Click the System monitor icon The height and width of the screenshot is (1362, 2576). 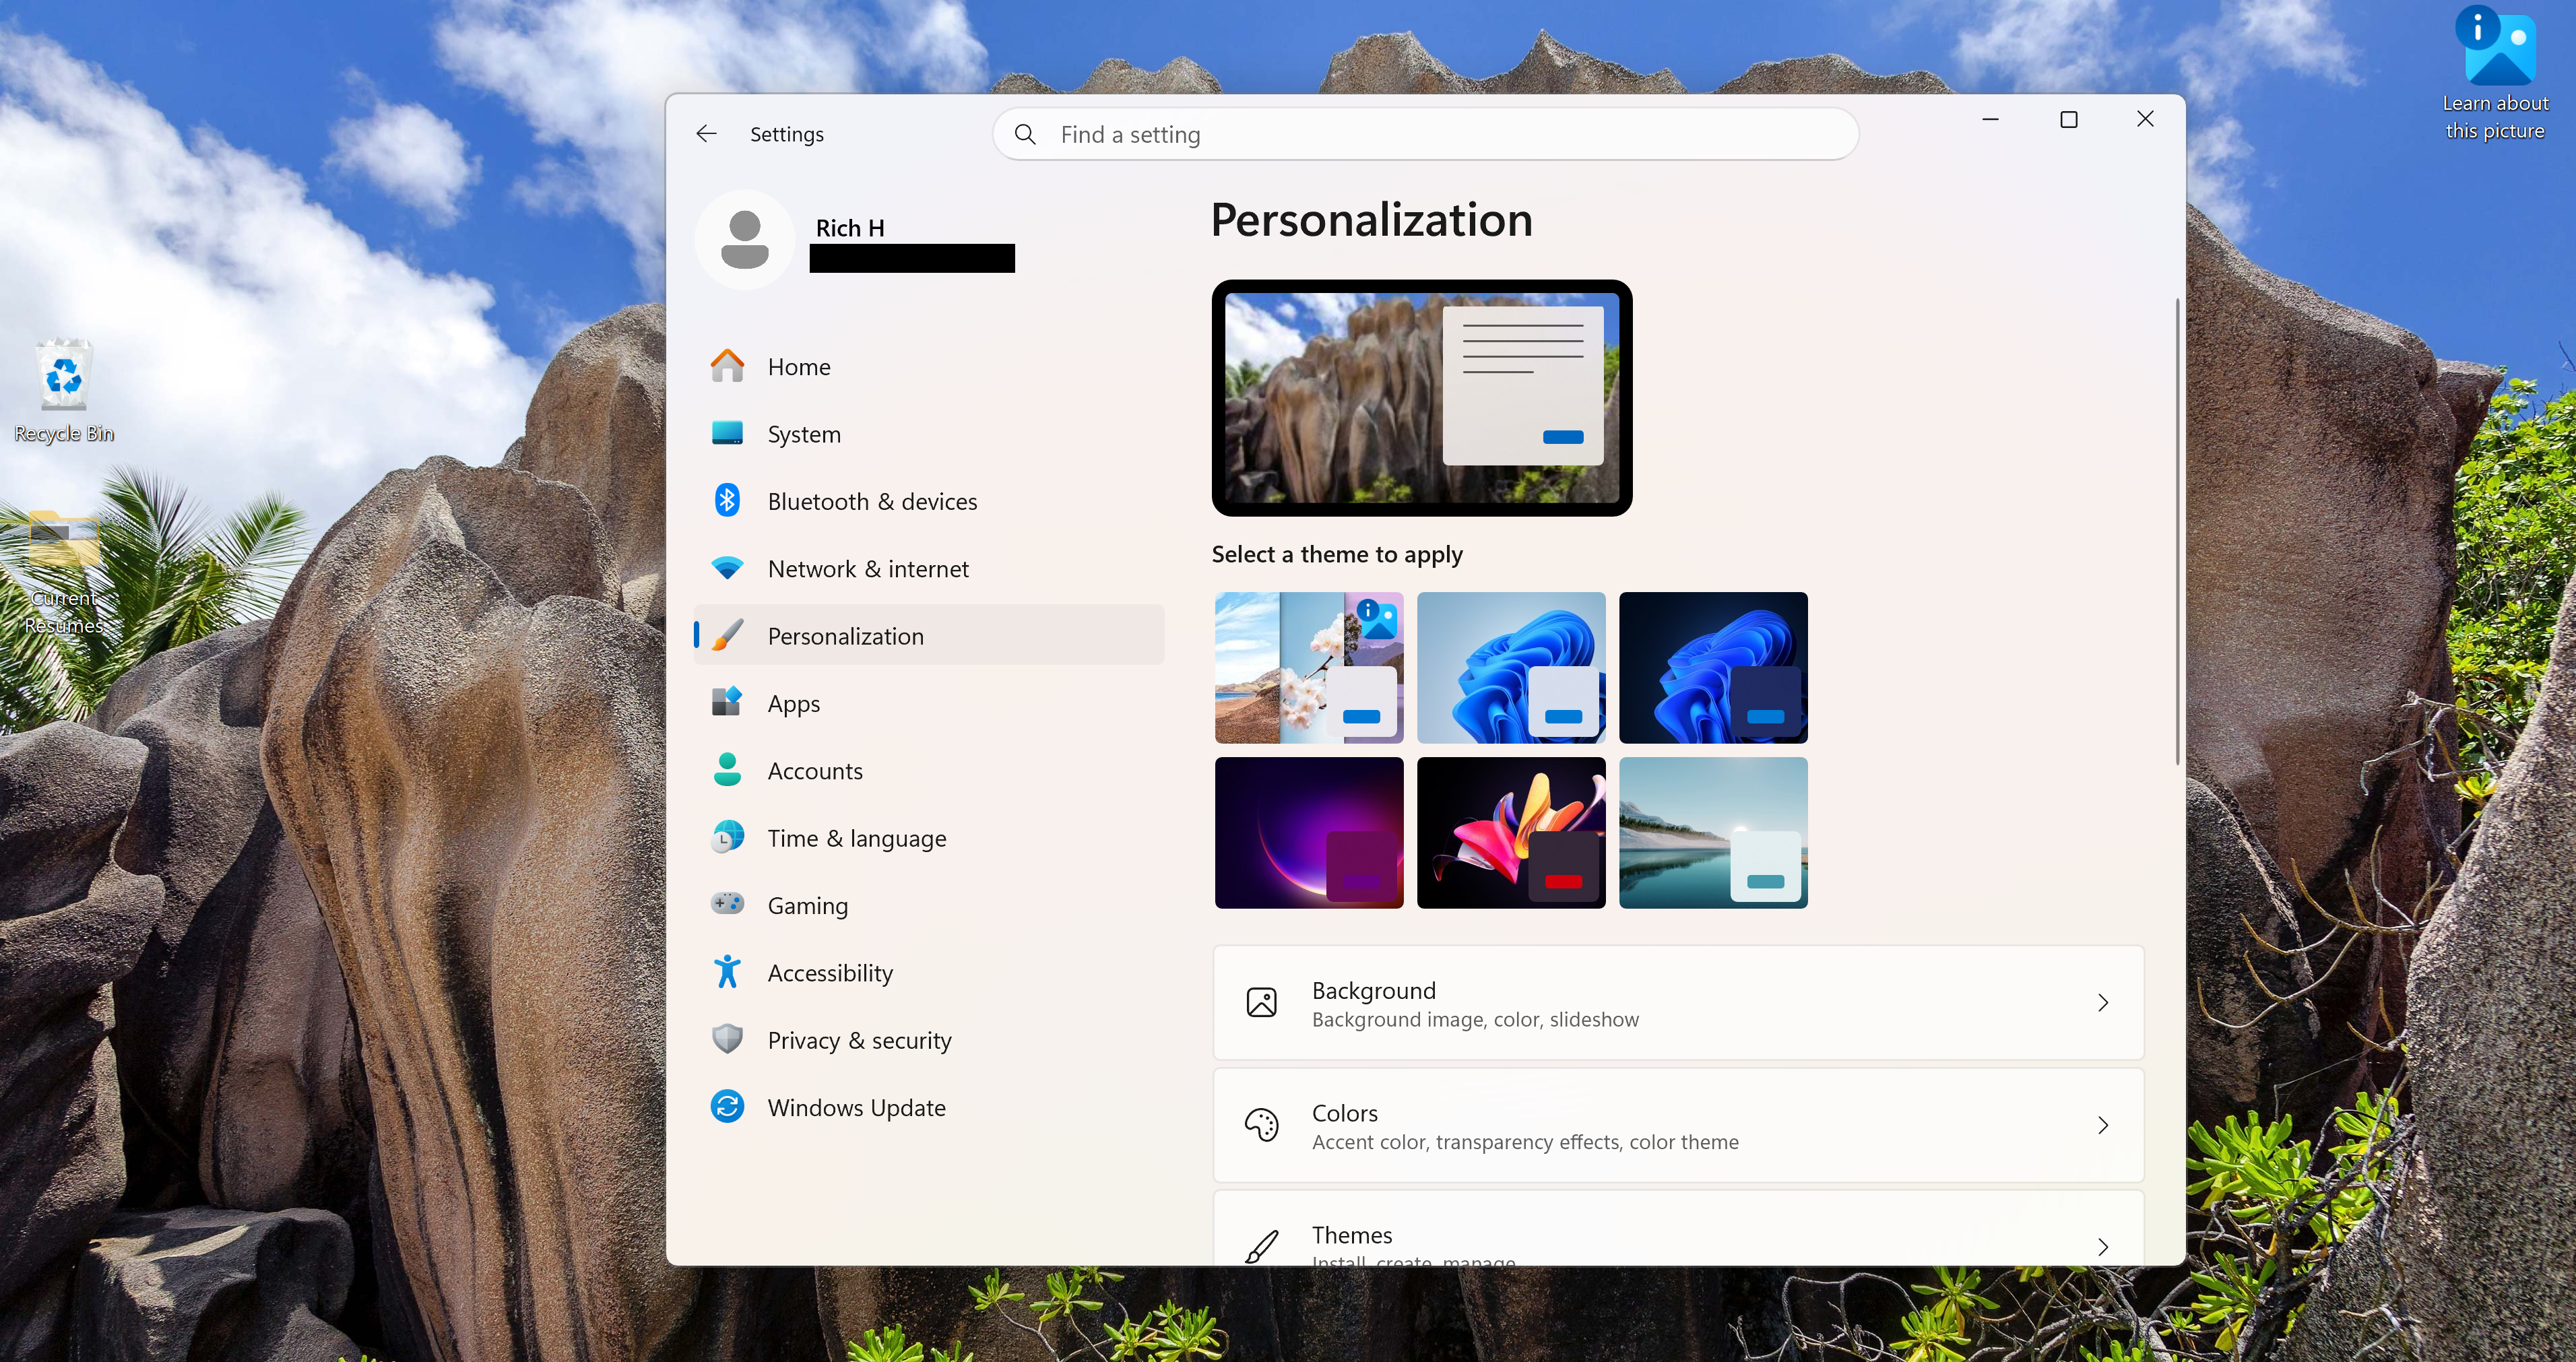tap(727, 433)
